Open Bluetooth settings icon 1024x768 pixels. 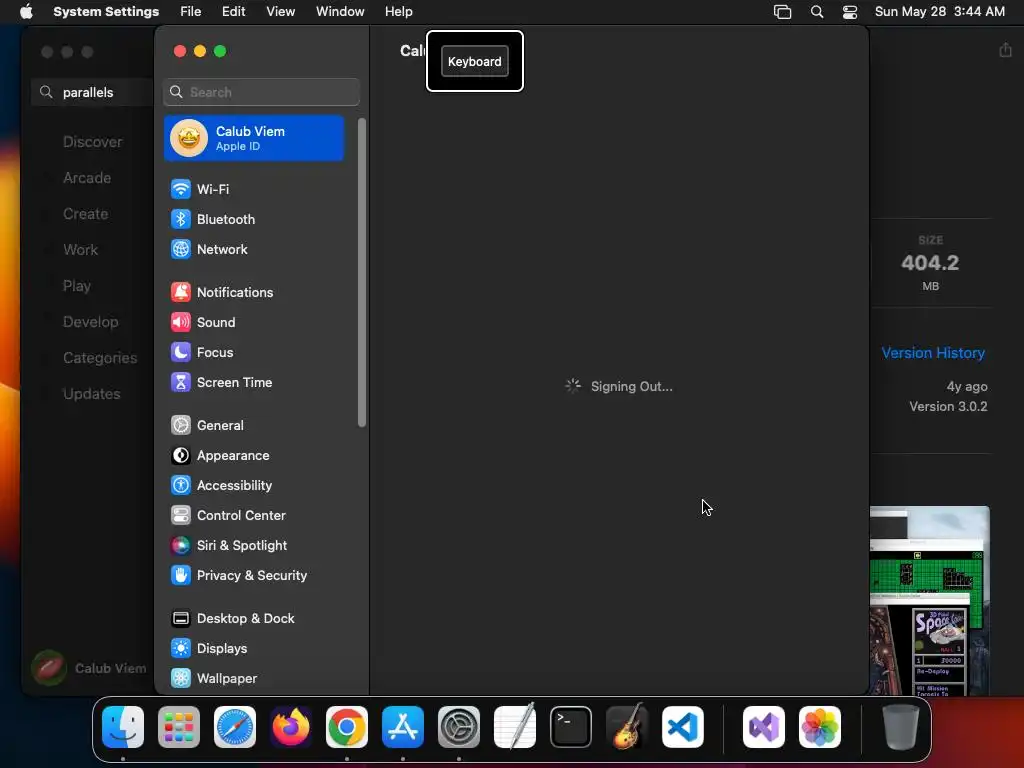pyautogui.click(x=181, y=219)
